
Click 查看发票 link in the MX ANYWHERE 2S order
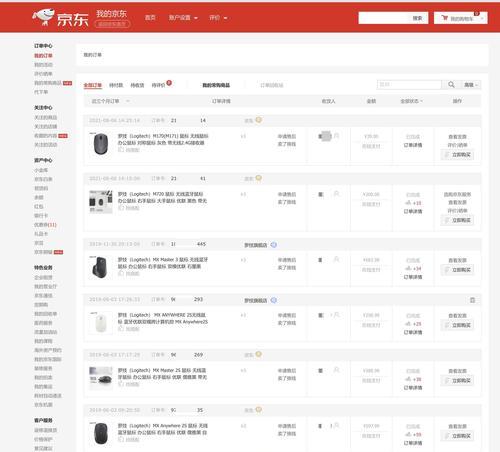[457, 315]
